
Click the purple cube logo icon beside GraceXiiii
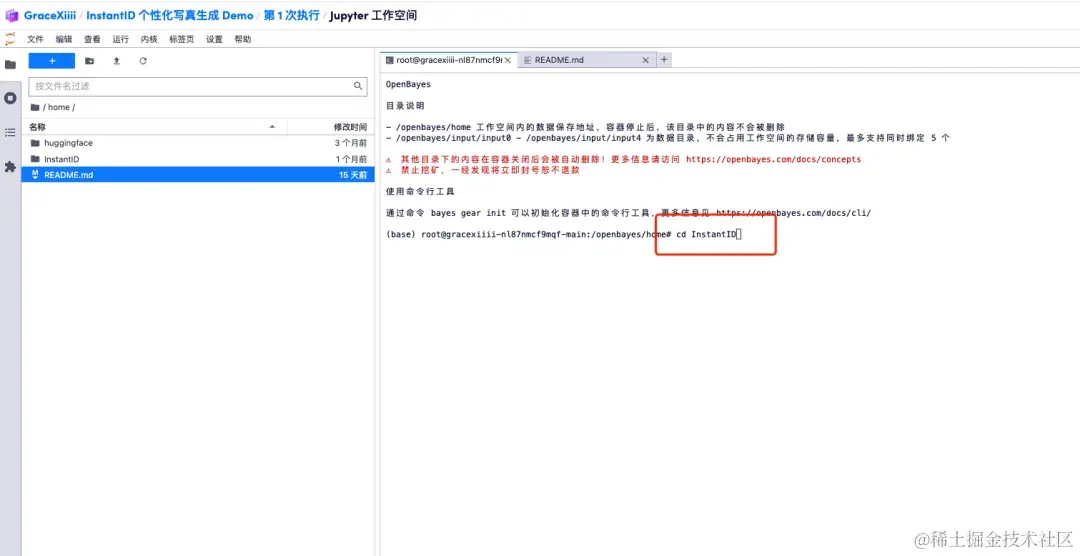coord(12,15)
